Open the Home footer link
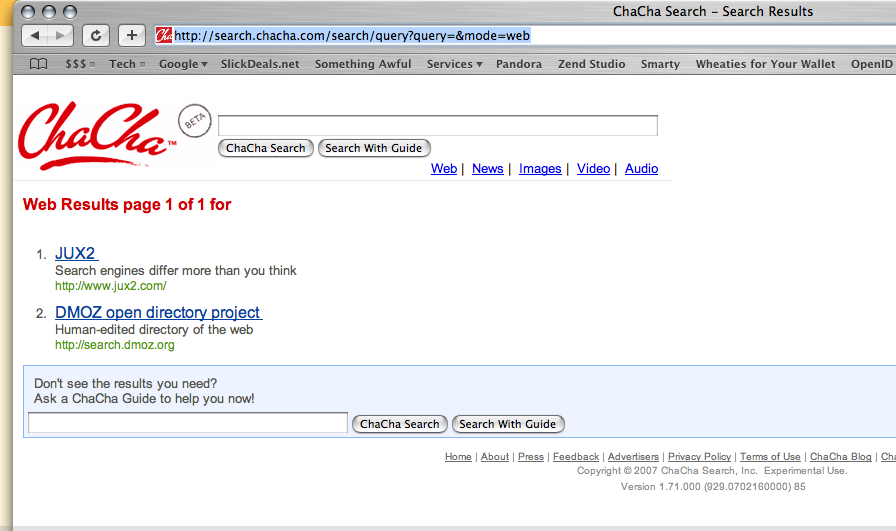 (x=458, y=457)
